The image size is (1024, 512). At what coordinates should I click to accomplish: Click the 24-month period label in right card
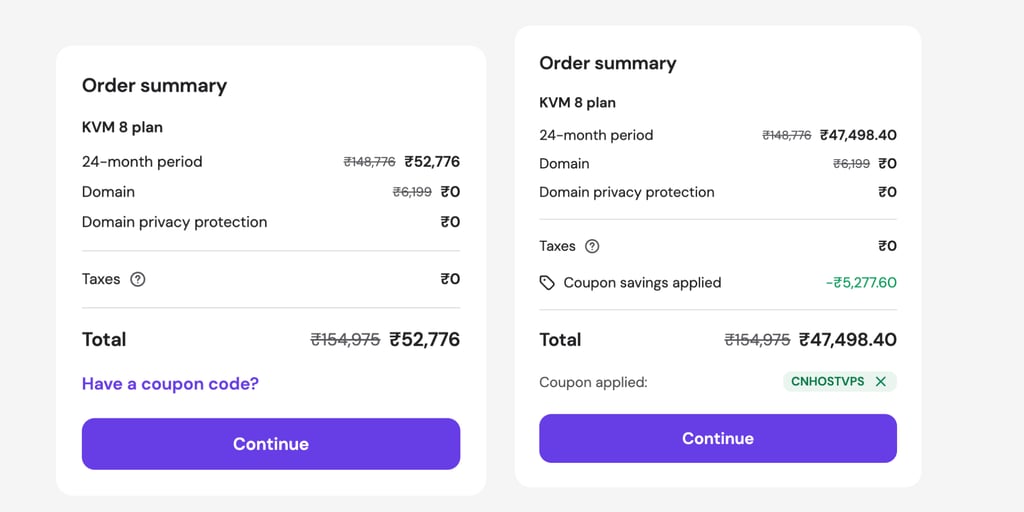click(x=596, y=135)
